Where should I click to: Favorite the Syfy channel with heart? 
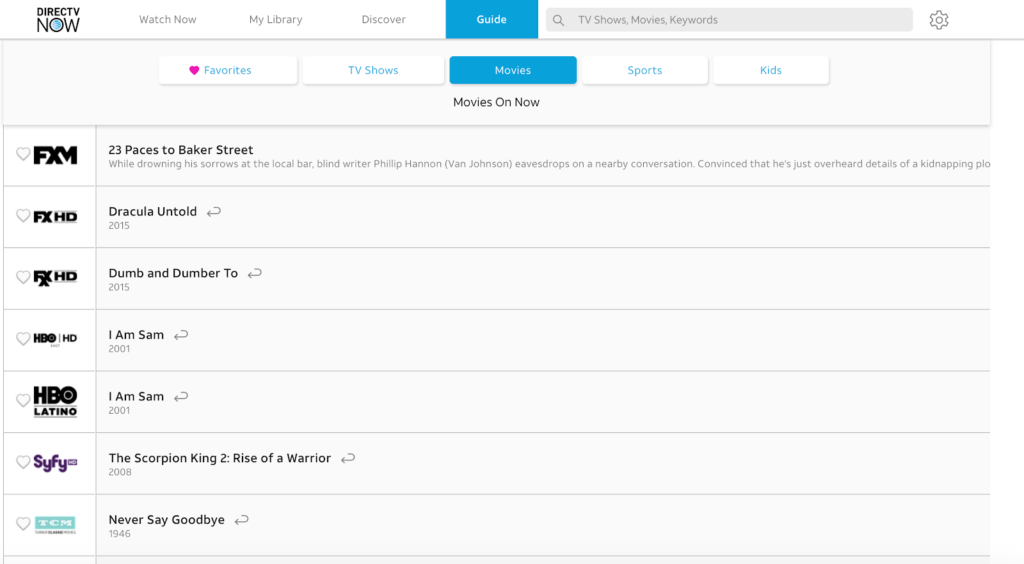[23, 462]
